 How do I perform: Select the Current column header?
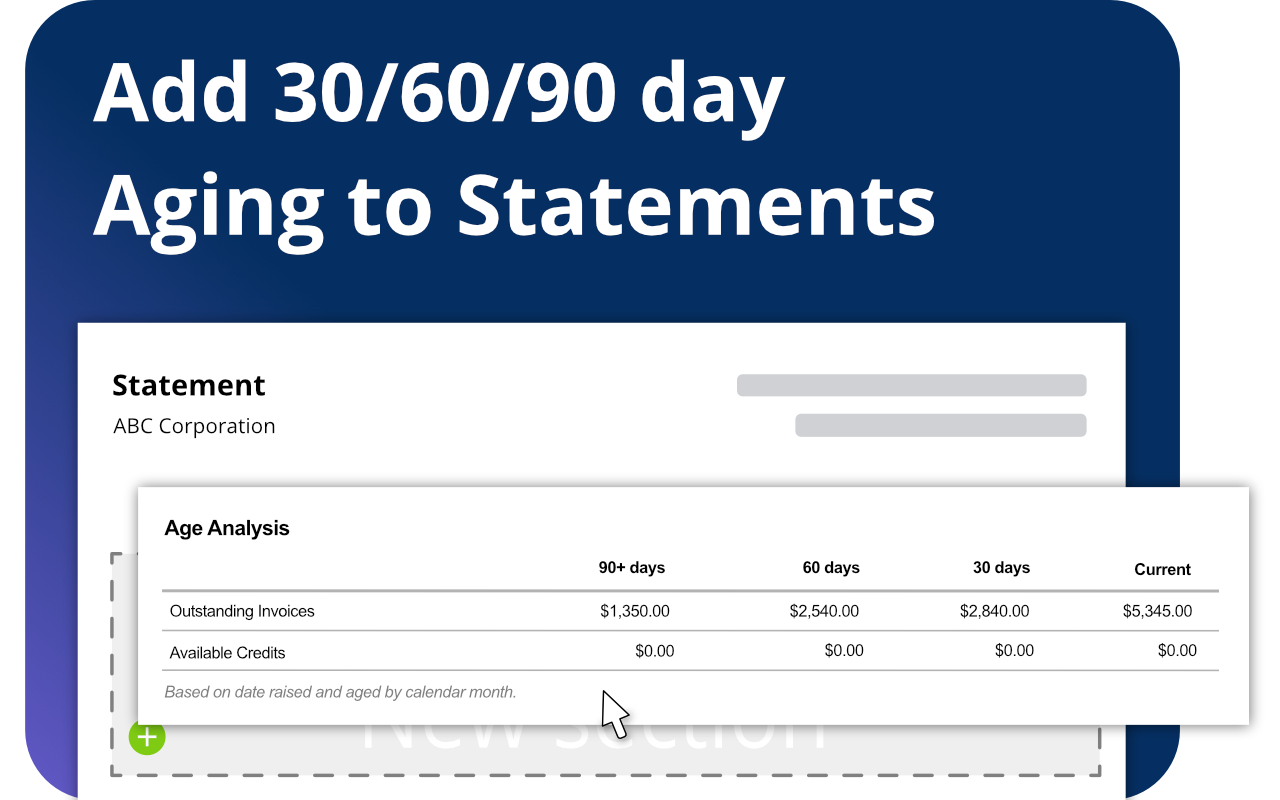(x=1162, y=569)
